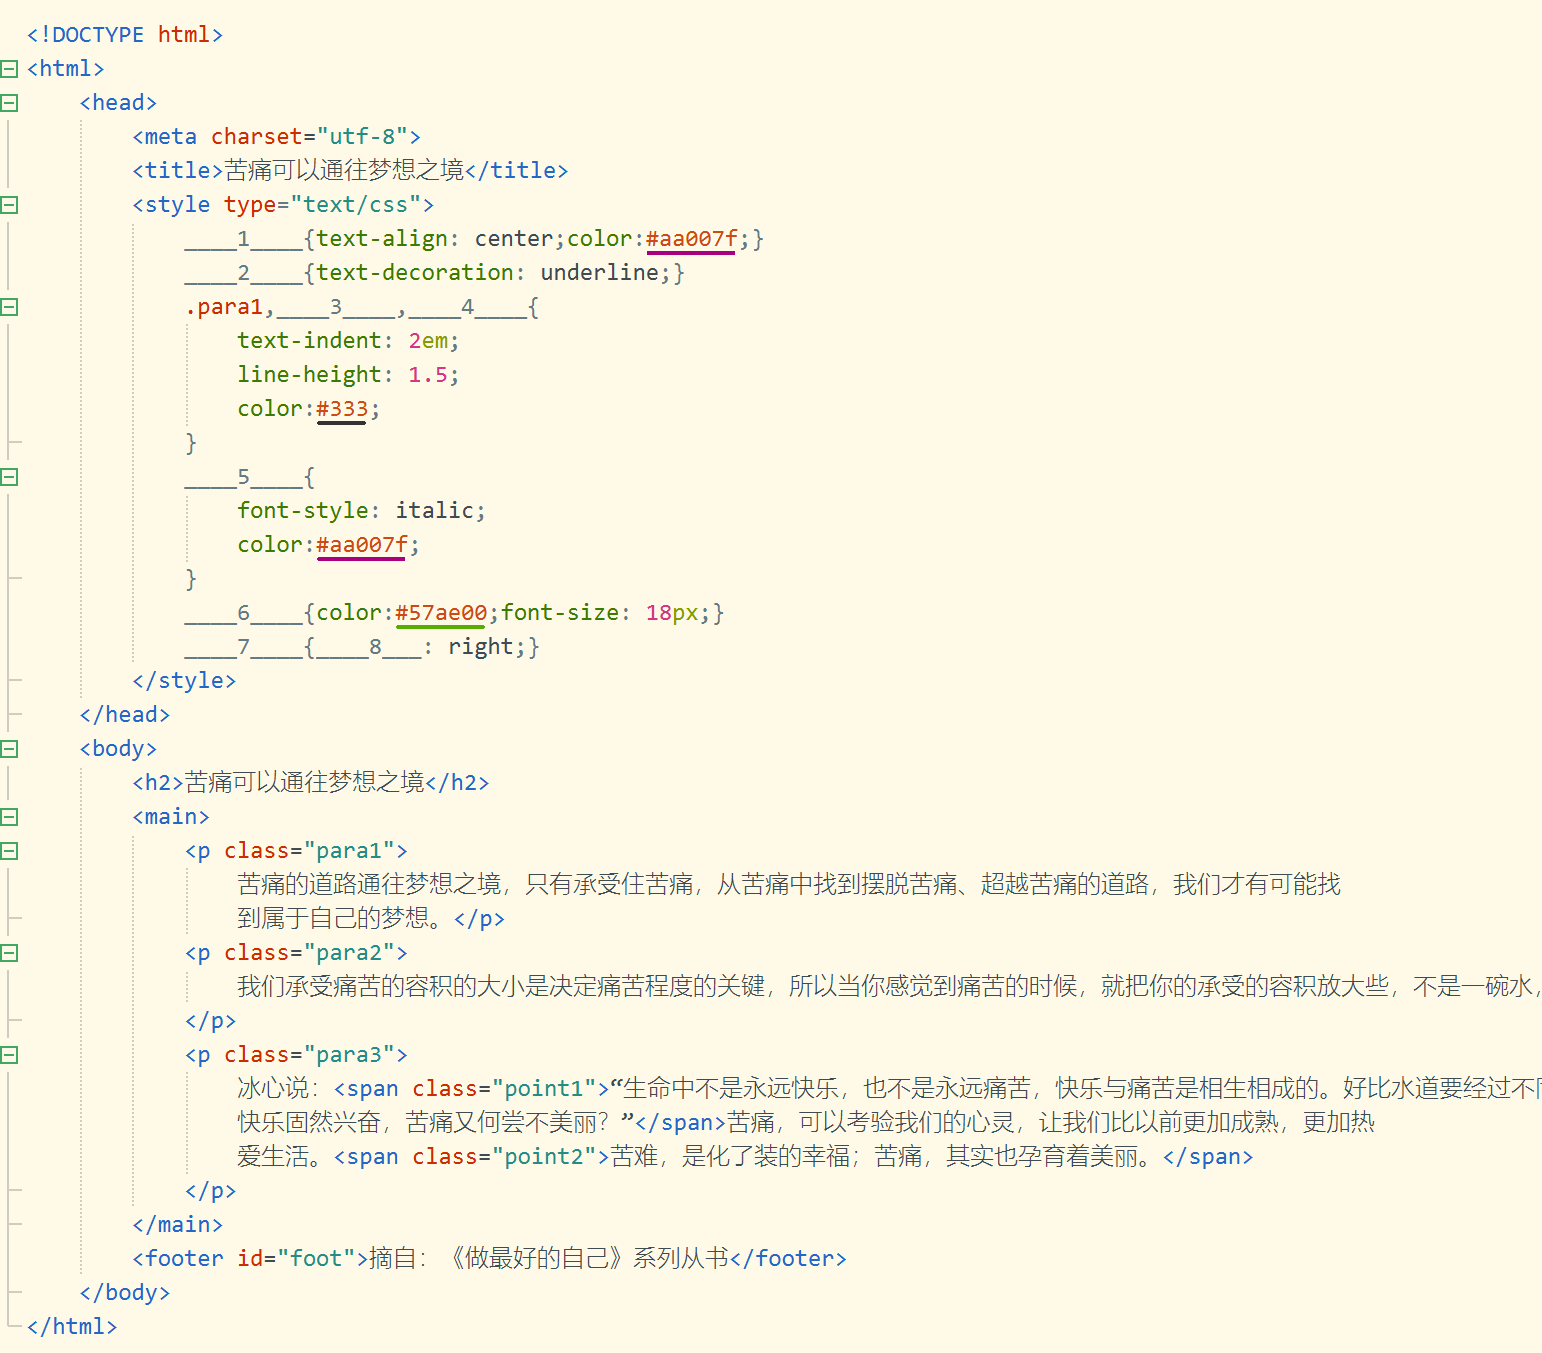
Task: Click the #57ae00 color value
Action: click(x=441, y=613)
